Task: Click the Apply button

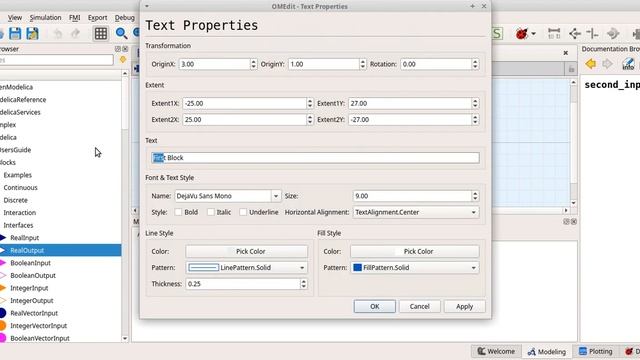Action: click(x=464, y=307)
